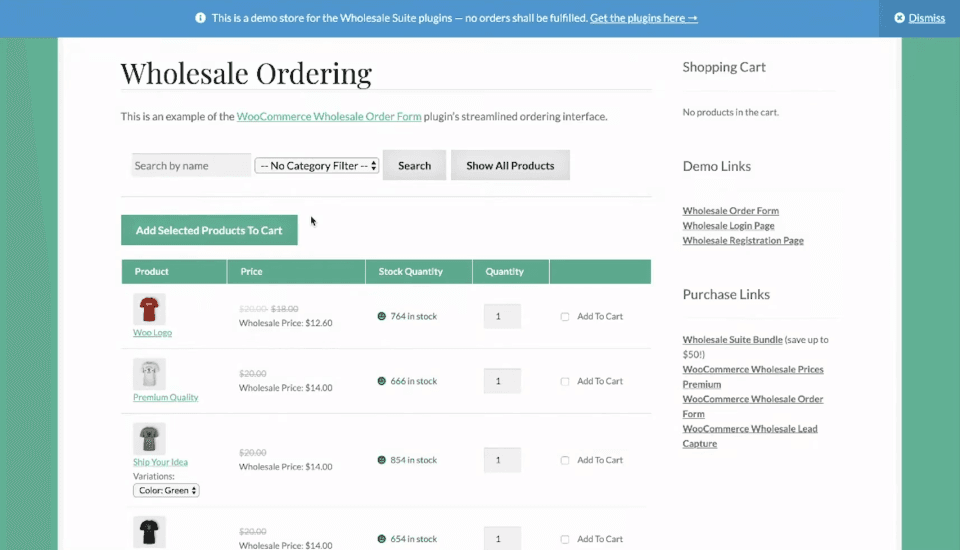Open the Color: Green variations dropdown
Viewport: 960px width, 550px height.
point(166,490)
